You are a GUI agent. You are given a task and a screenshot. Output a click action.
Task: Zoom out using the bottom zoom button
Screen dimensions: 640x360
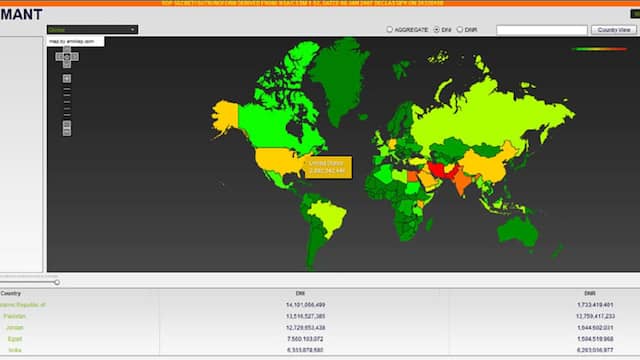[x=67, y=131]
